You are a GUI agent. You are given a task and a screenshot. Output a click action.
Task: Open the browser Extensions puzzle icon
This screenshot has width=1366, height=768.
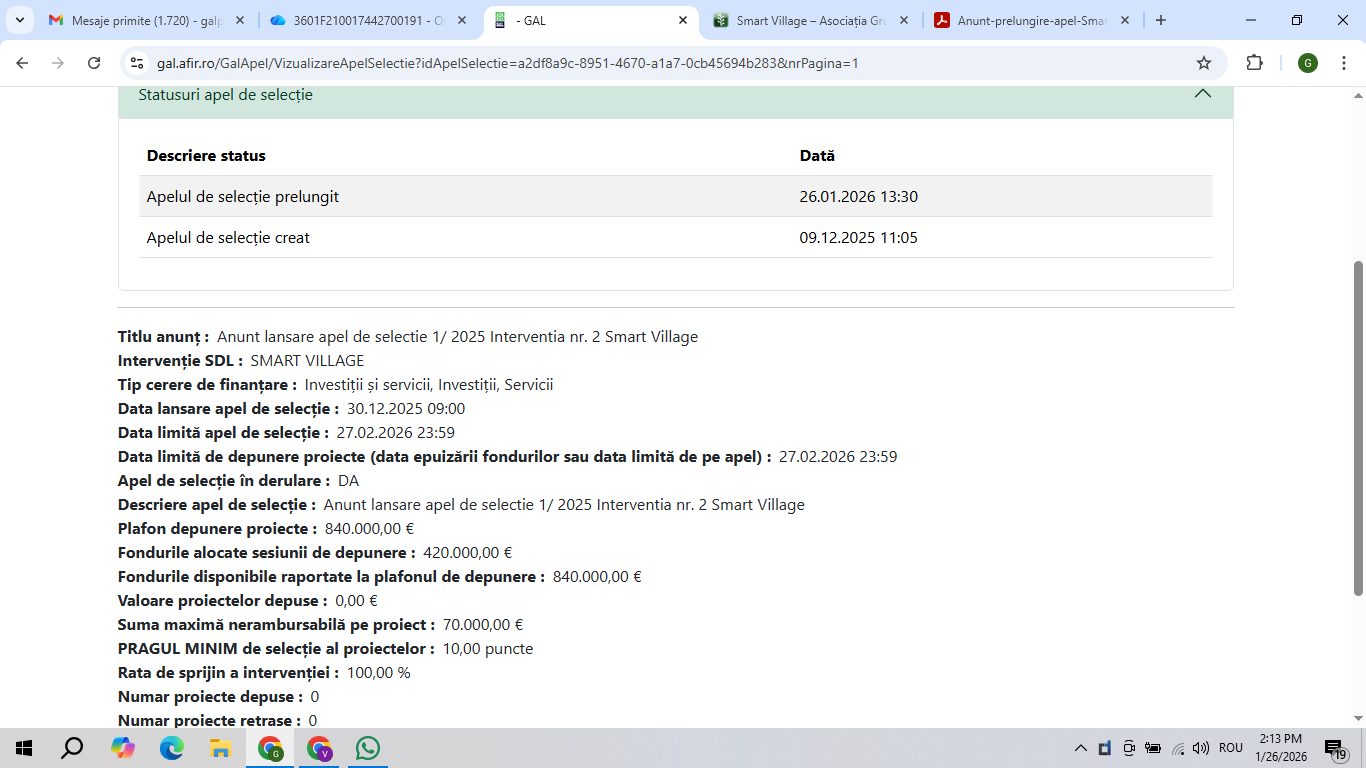[x=1254, y=63]
